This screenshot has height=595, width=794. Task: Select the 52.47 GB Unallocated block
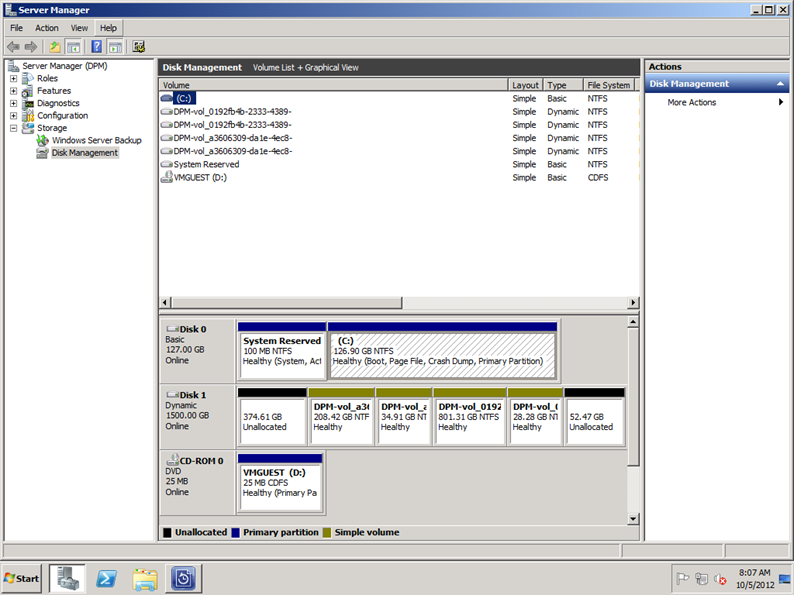594,417
